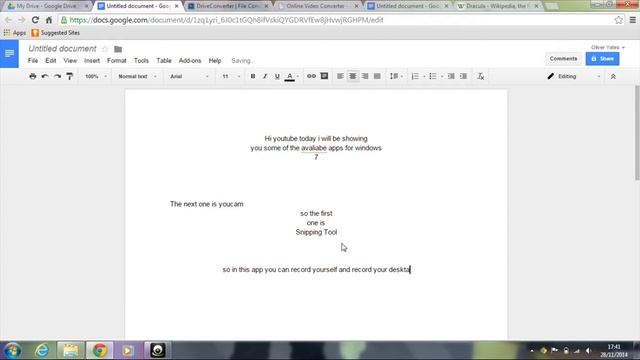Screen dimensions: 640x360
Task: Click the Comments button
Action: click(563, 59)
